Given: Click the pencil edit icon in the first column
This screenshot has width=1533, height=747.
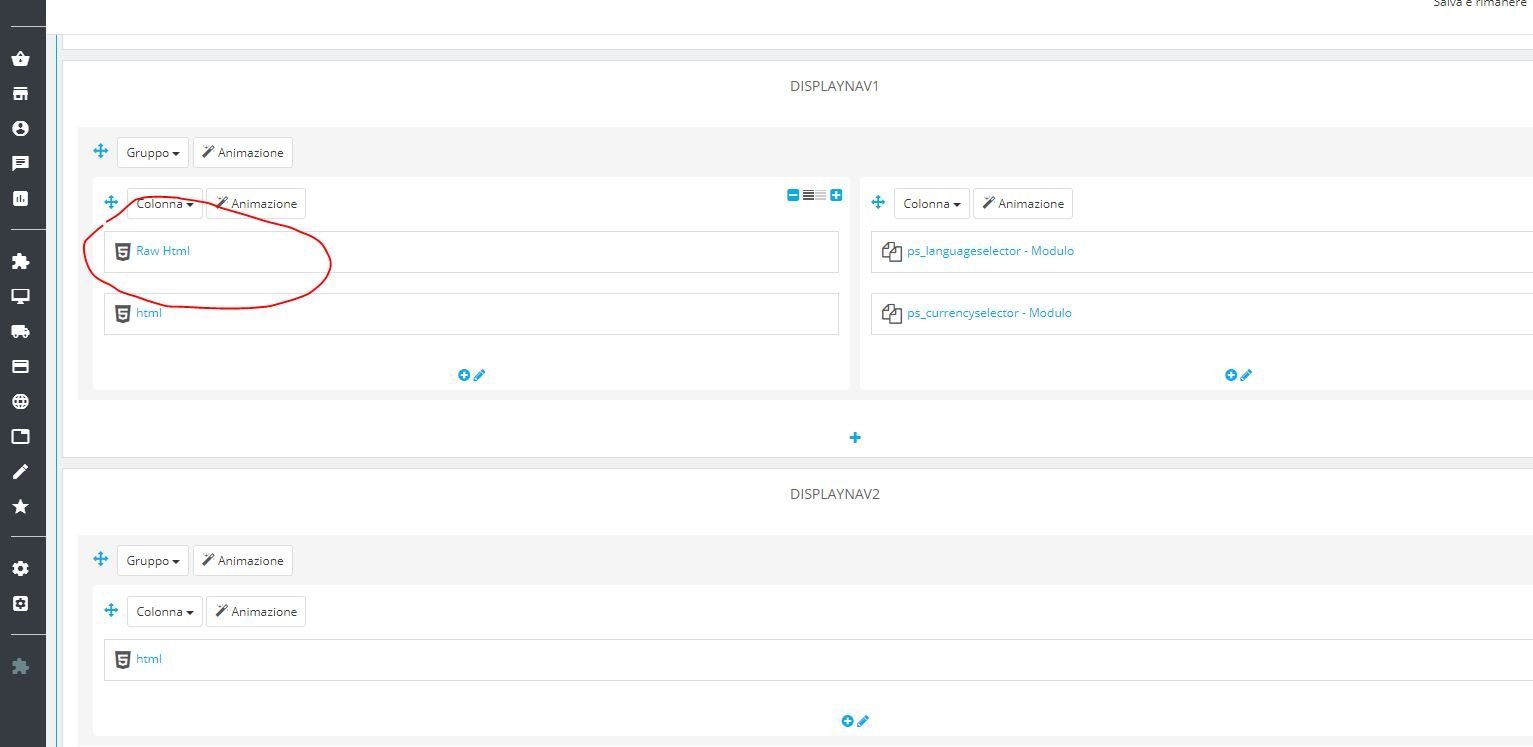Looking at the screenshot, I should 480,375.
